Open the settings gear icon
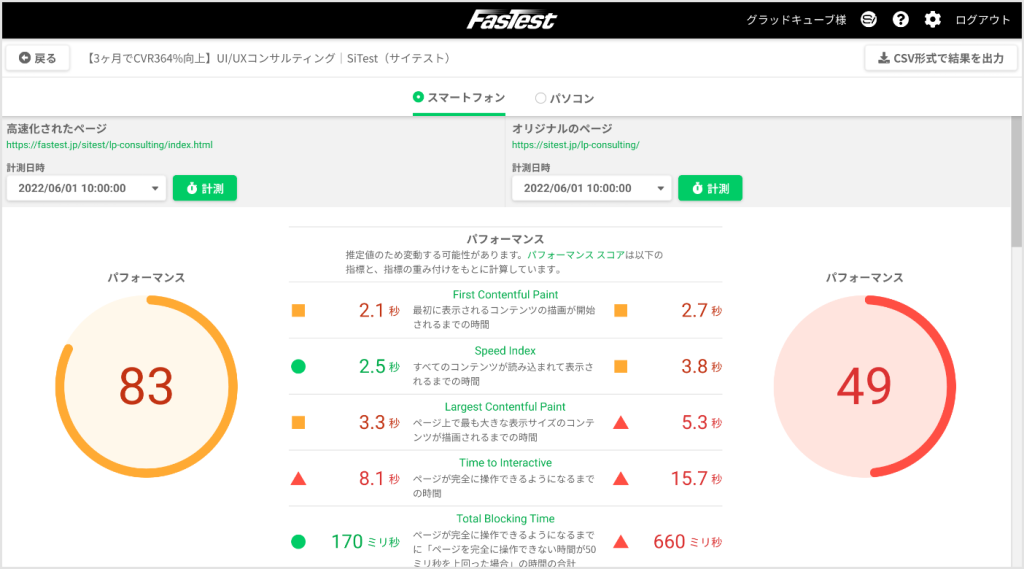Screen dimensions: 1024x569 [933, 20]
